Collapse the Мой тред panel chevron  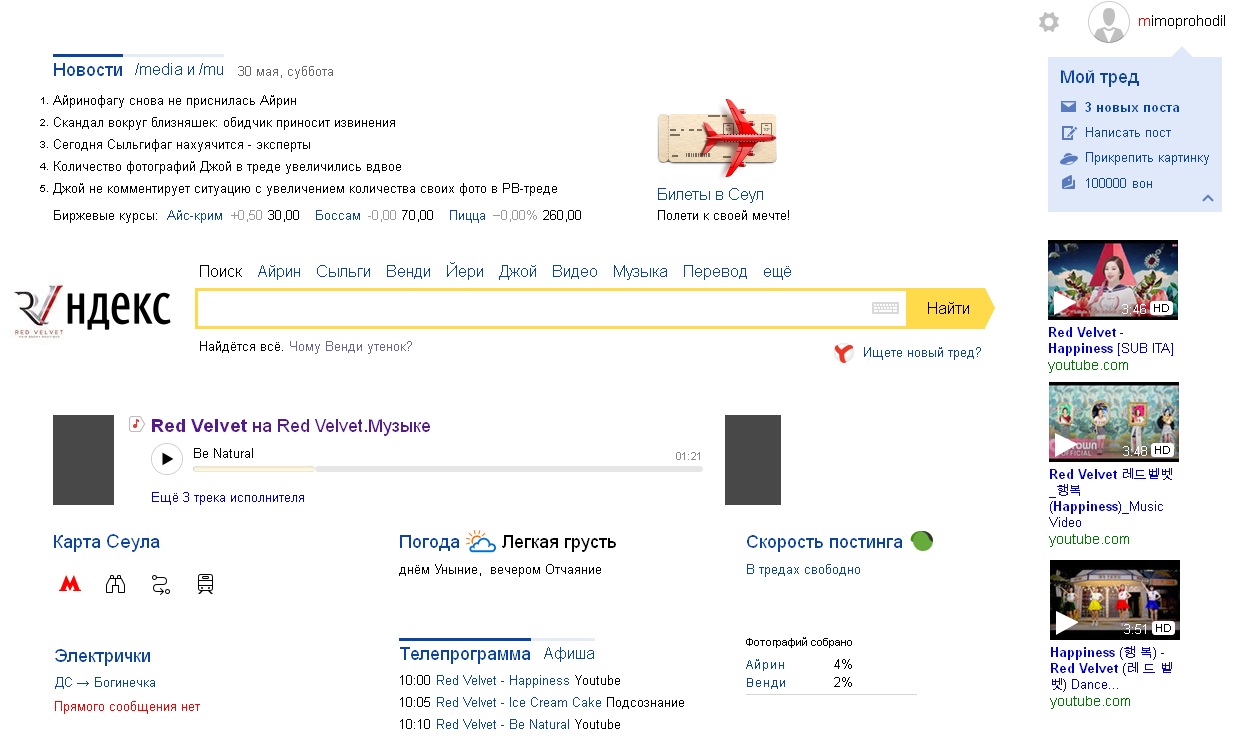(x=1208, y=198)
